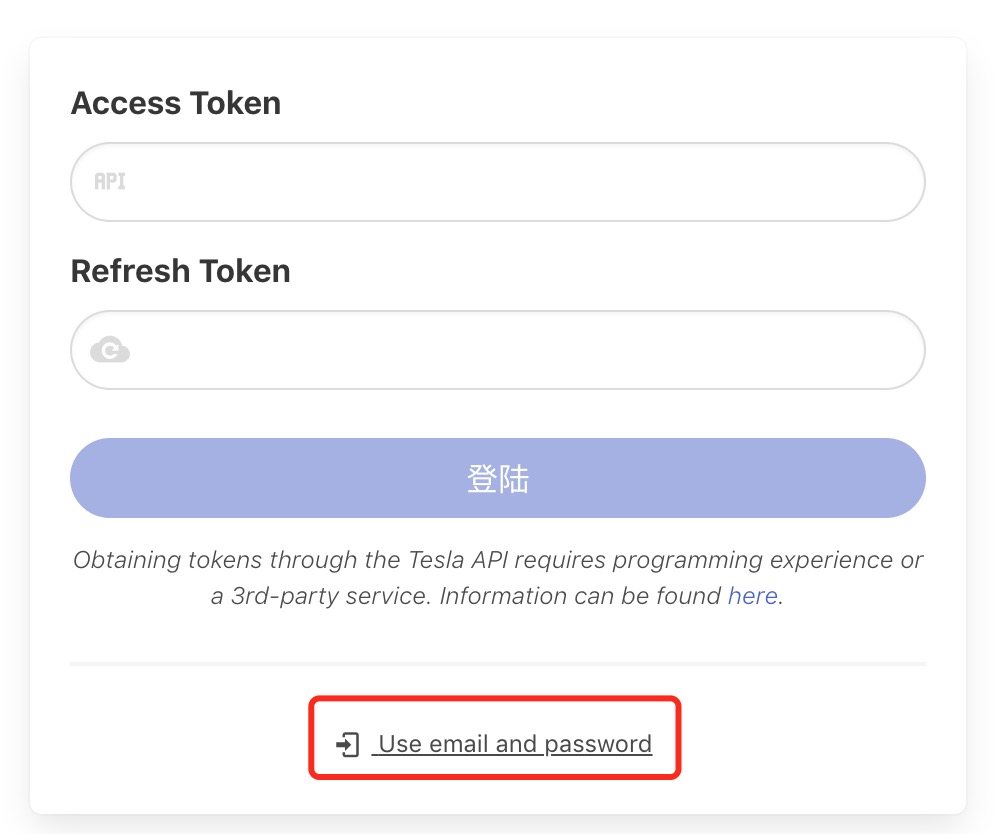Click the cloud refresh icon in Refresh Token field

109,350
